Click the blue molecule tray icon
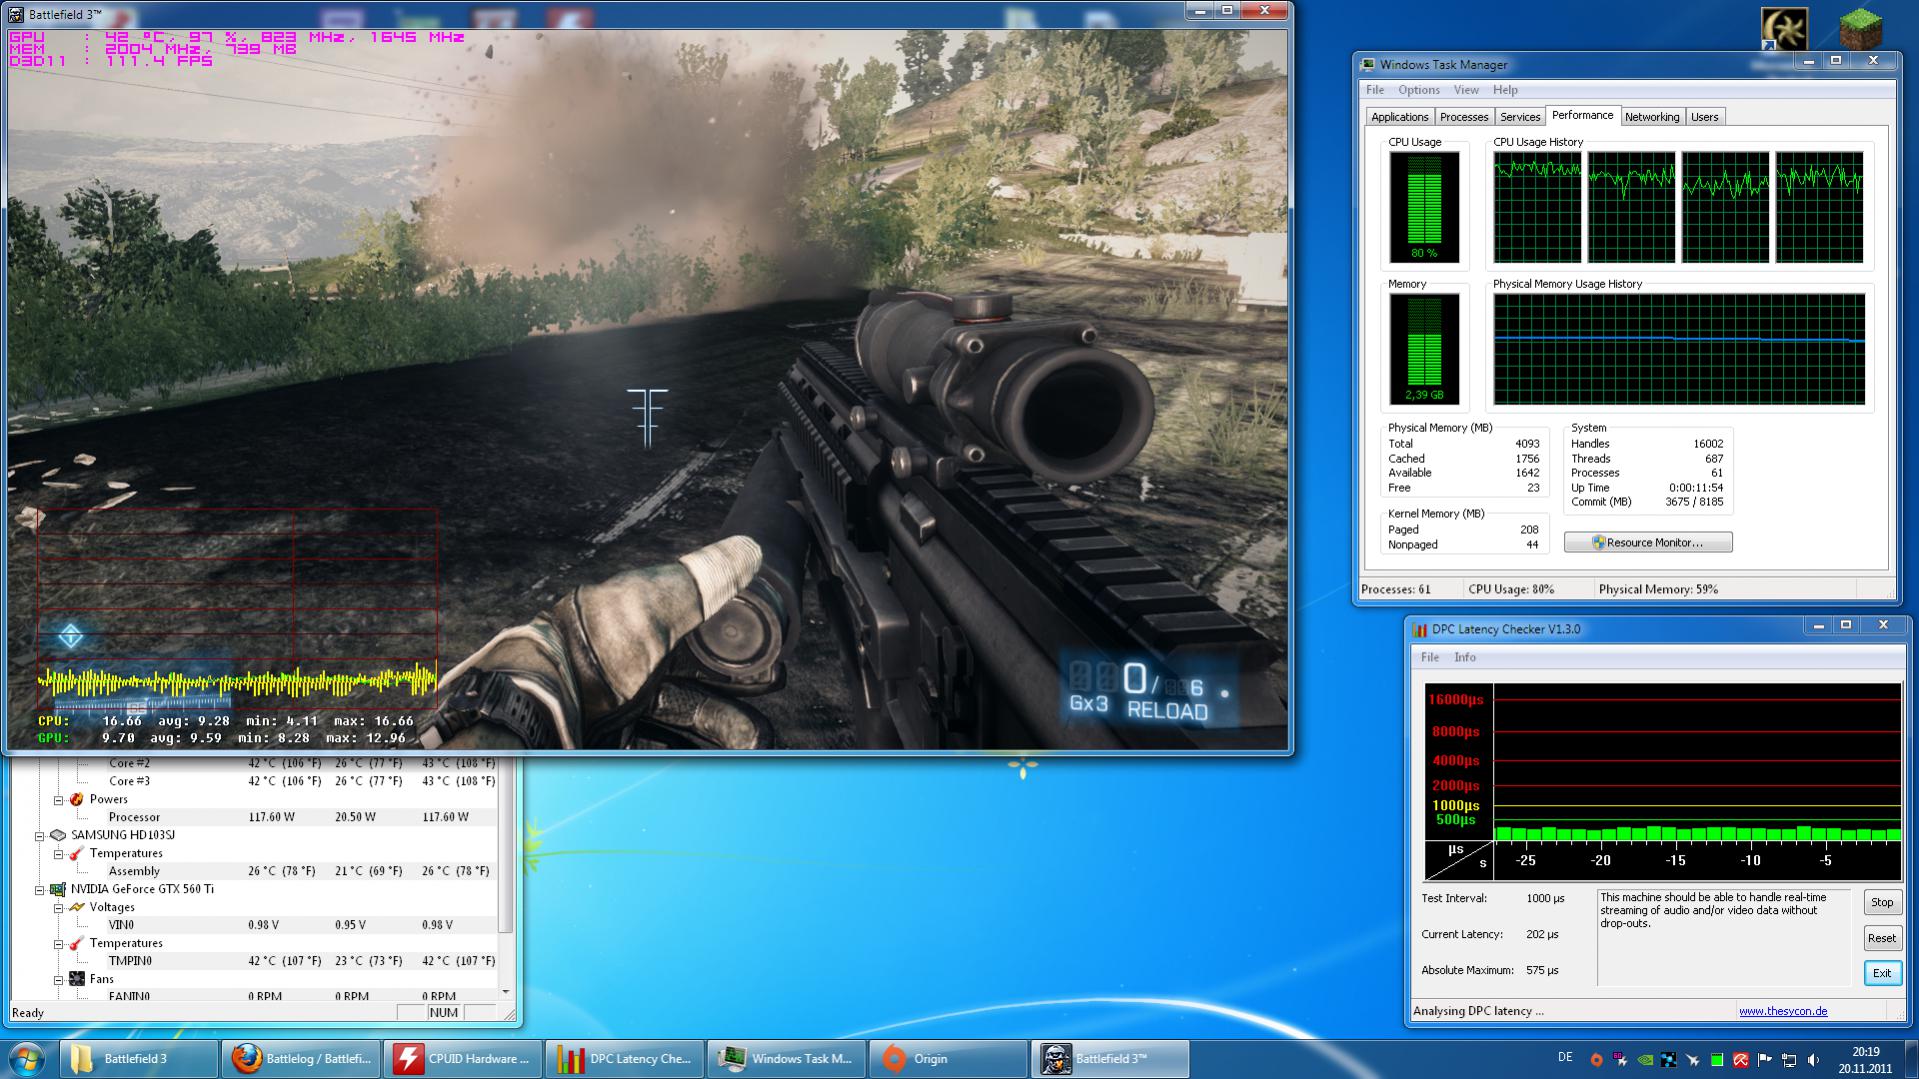Screen dimensions: 1919x1079 coord(1669,1060)
